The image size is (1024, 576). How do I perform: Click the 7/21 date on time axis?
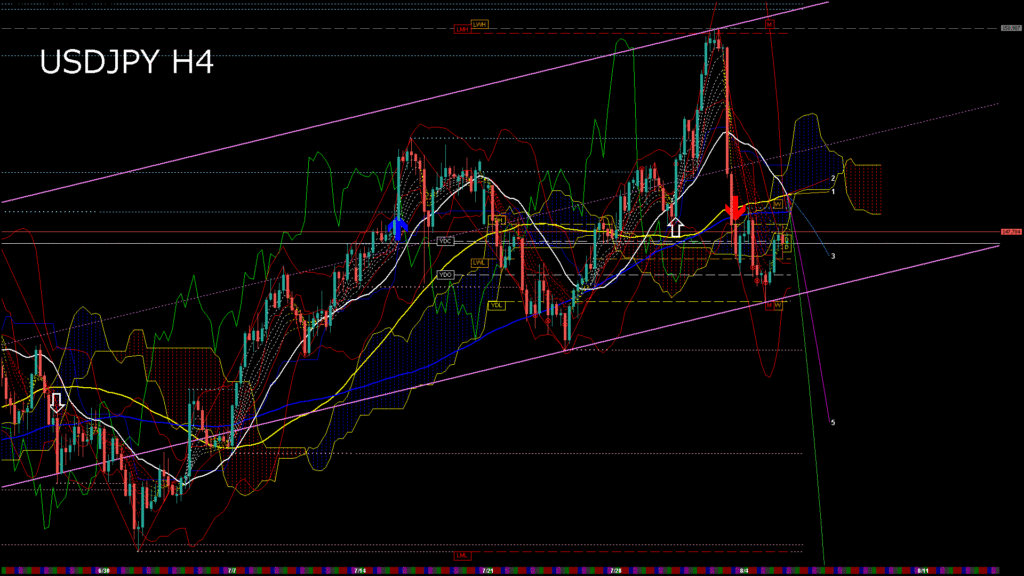487,570
